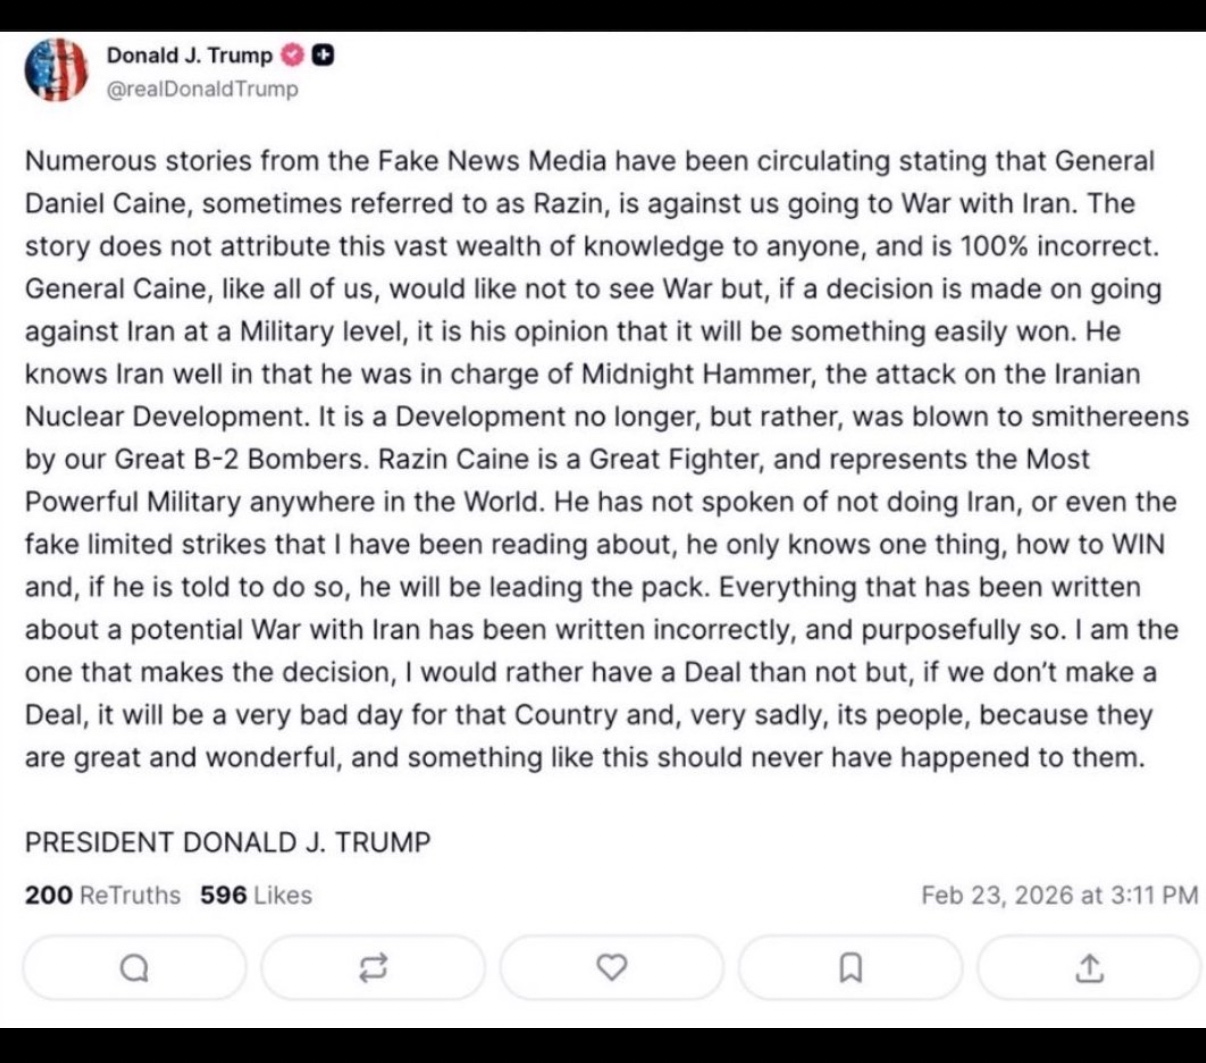Viewport: 1206px width, 1063px height.
Task: Open the profile avatar with flag image
Action: (x=56, y=70)
